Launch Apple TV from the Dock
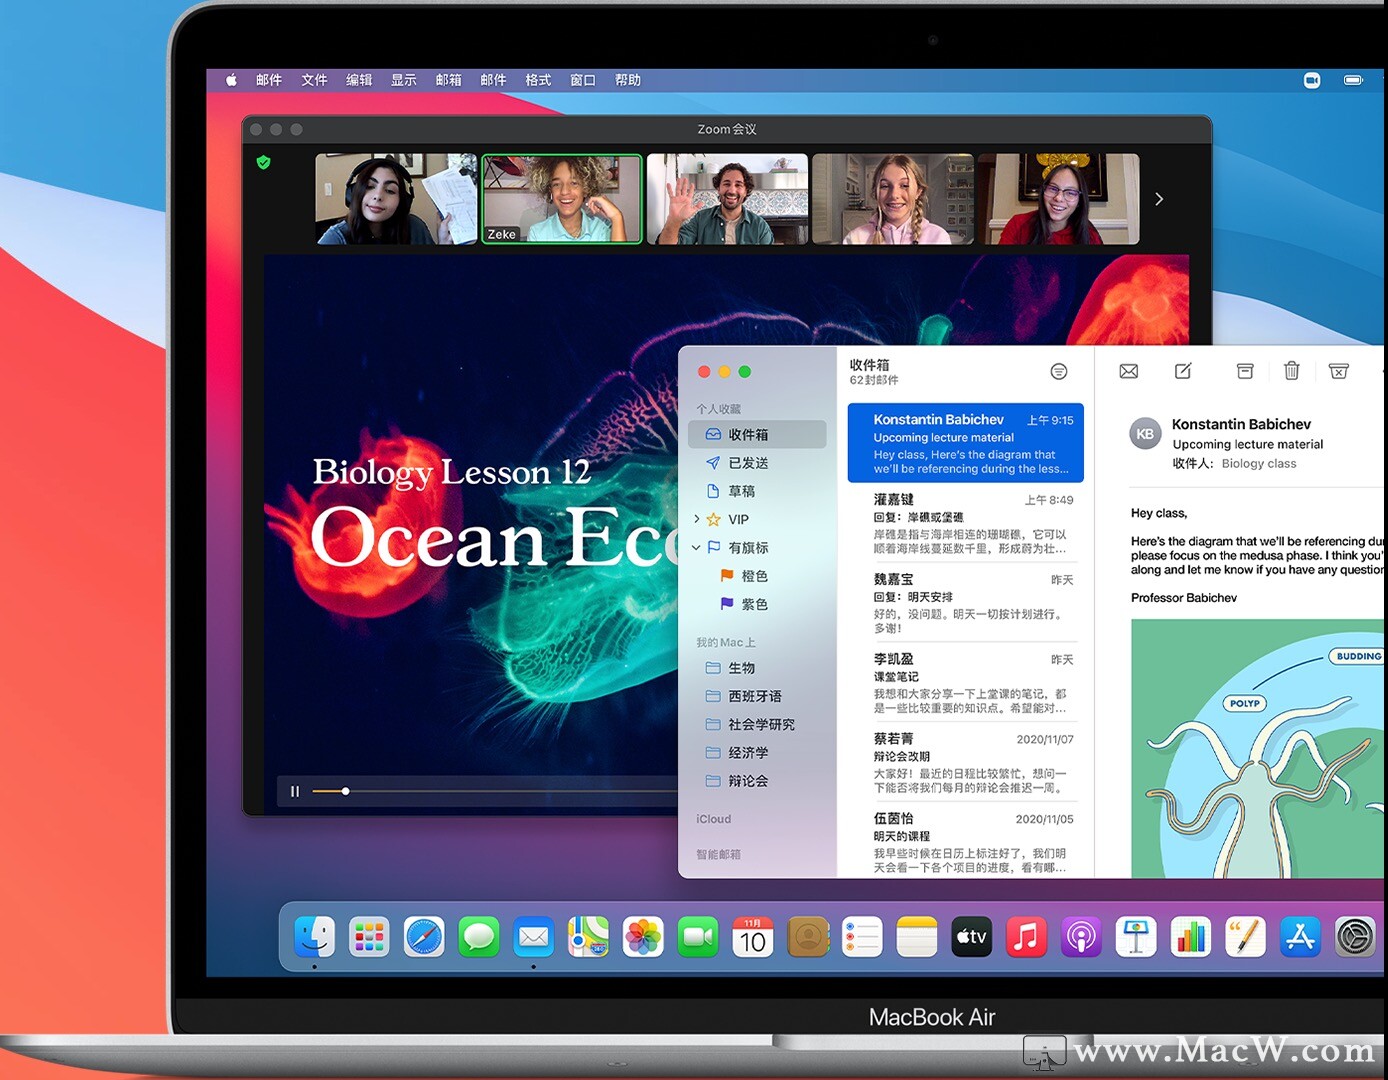This screenshot has width=1388, height=1080. [972, 937]
